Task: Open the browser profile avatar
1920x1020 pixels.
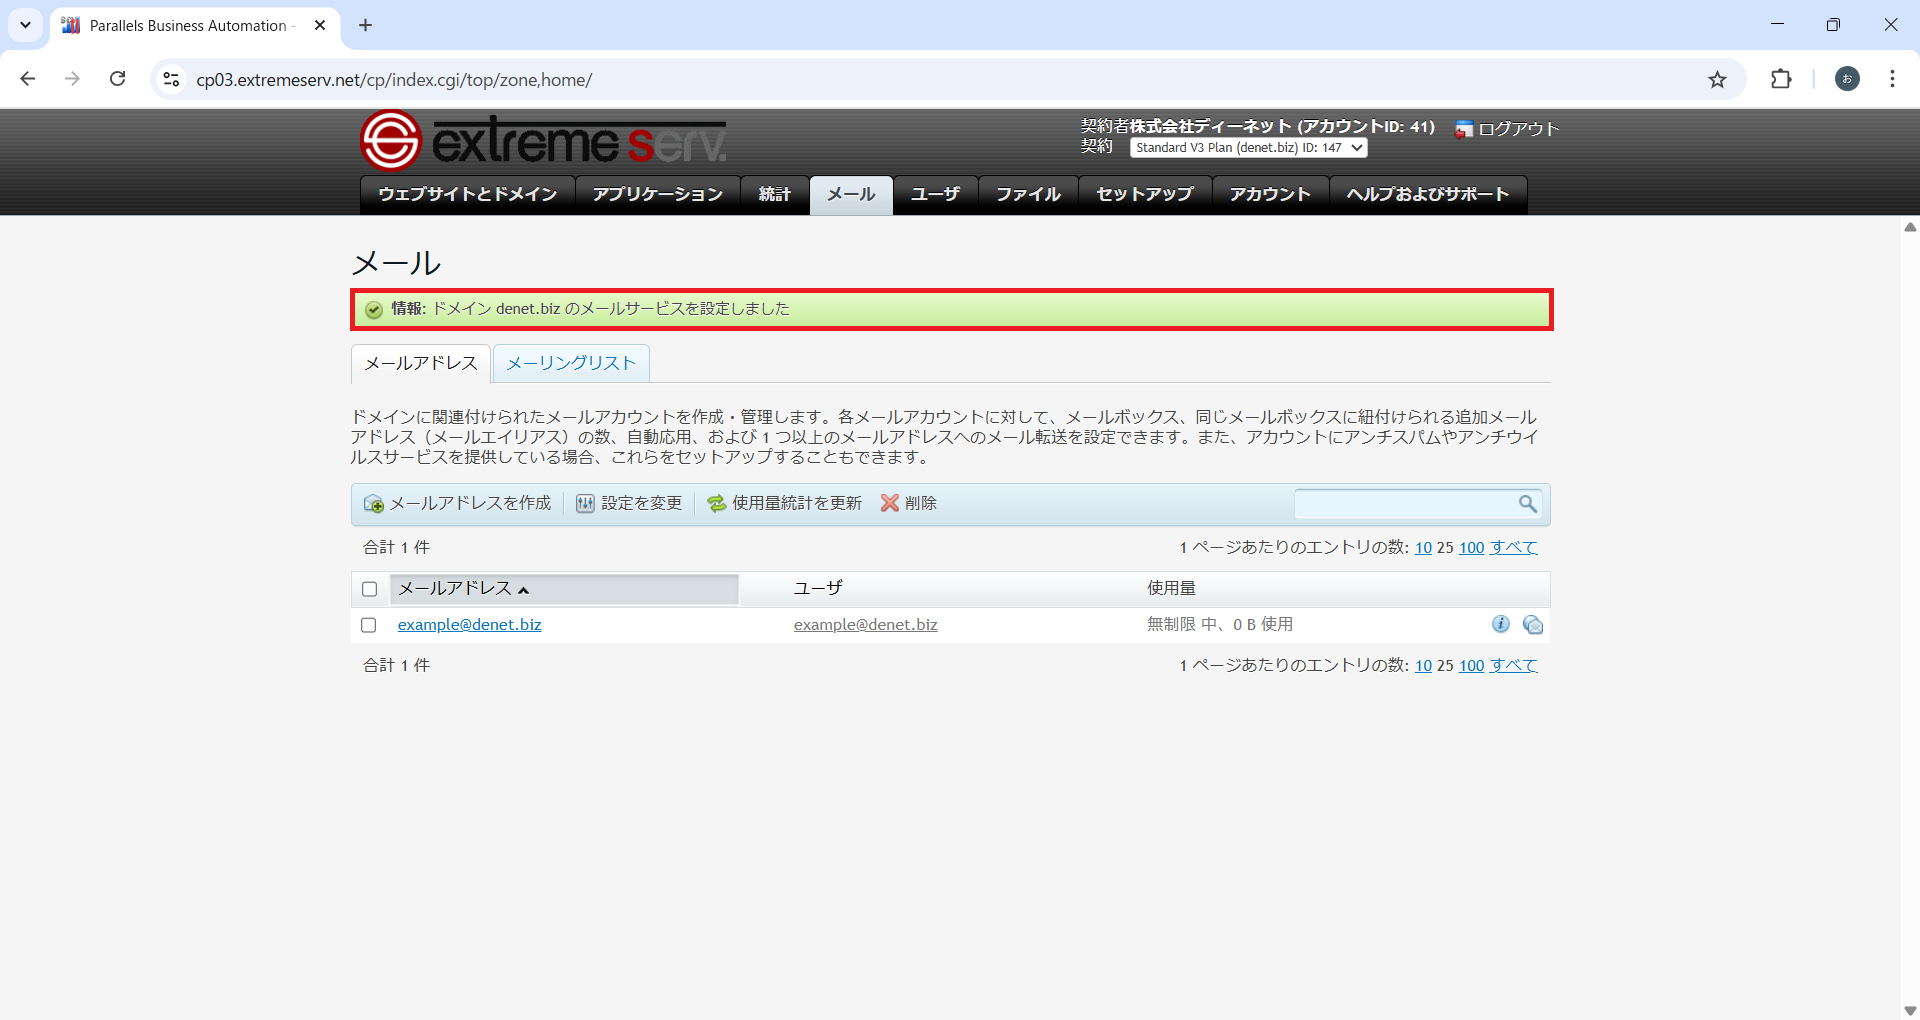Action: pyautogui.click(x=1847, y=79)
